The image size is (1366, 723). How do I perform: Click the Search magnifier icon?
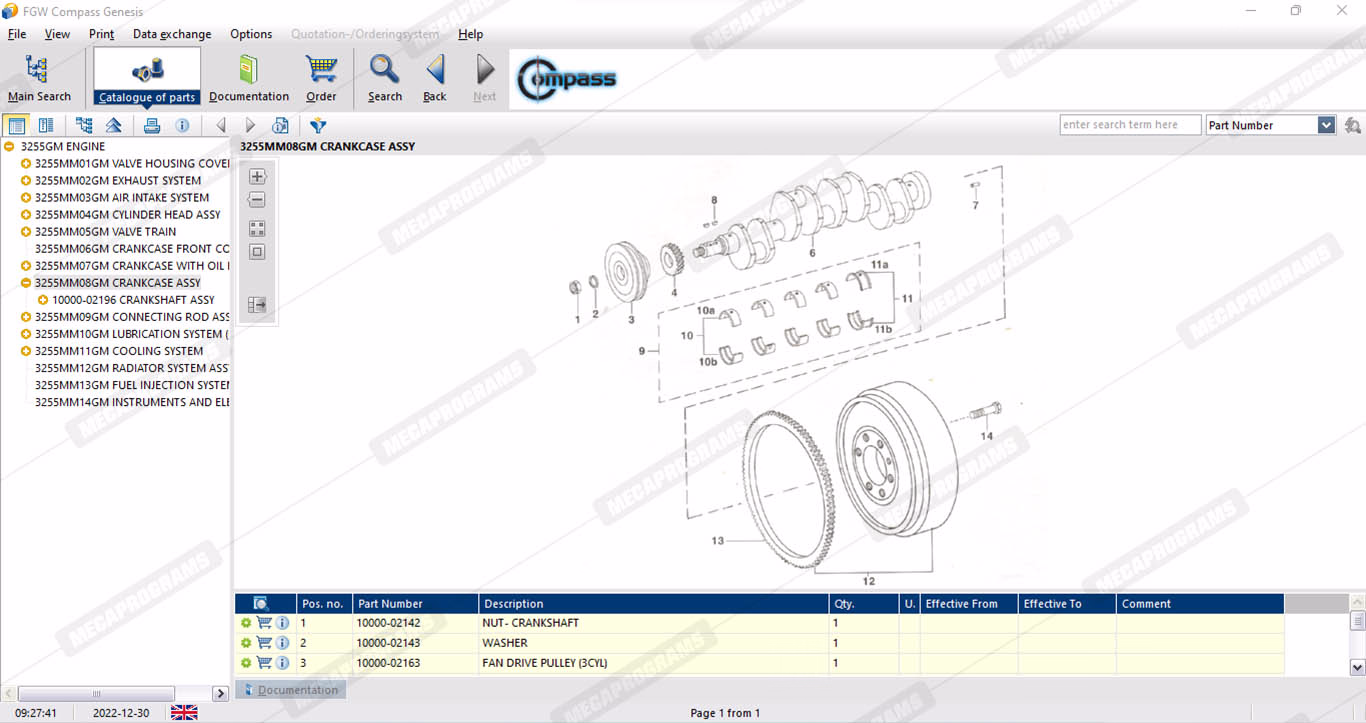click(385, 79)
